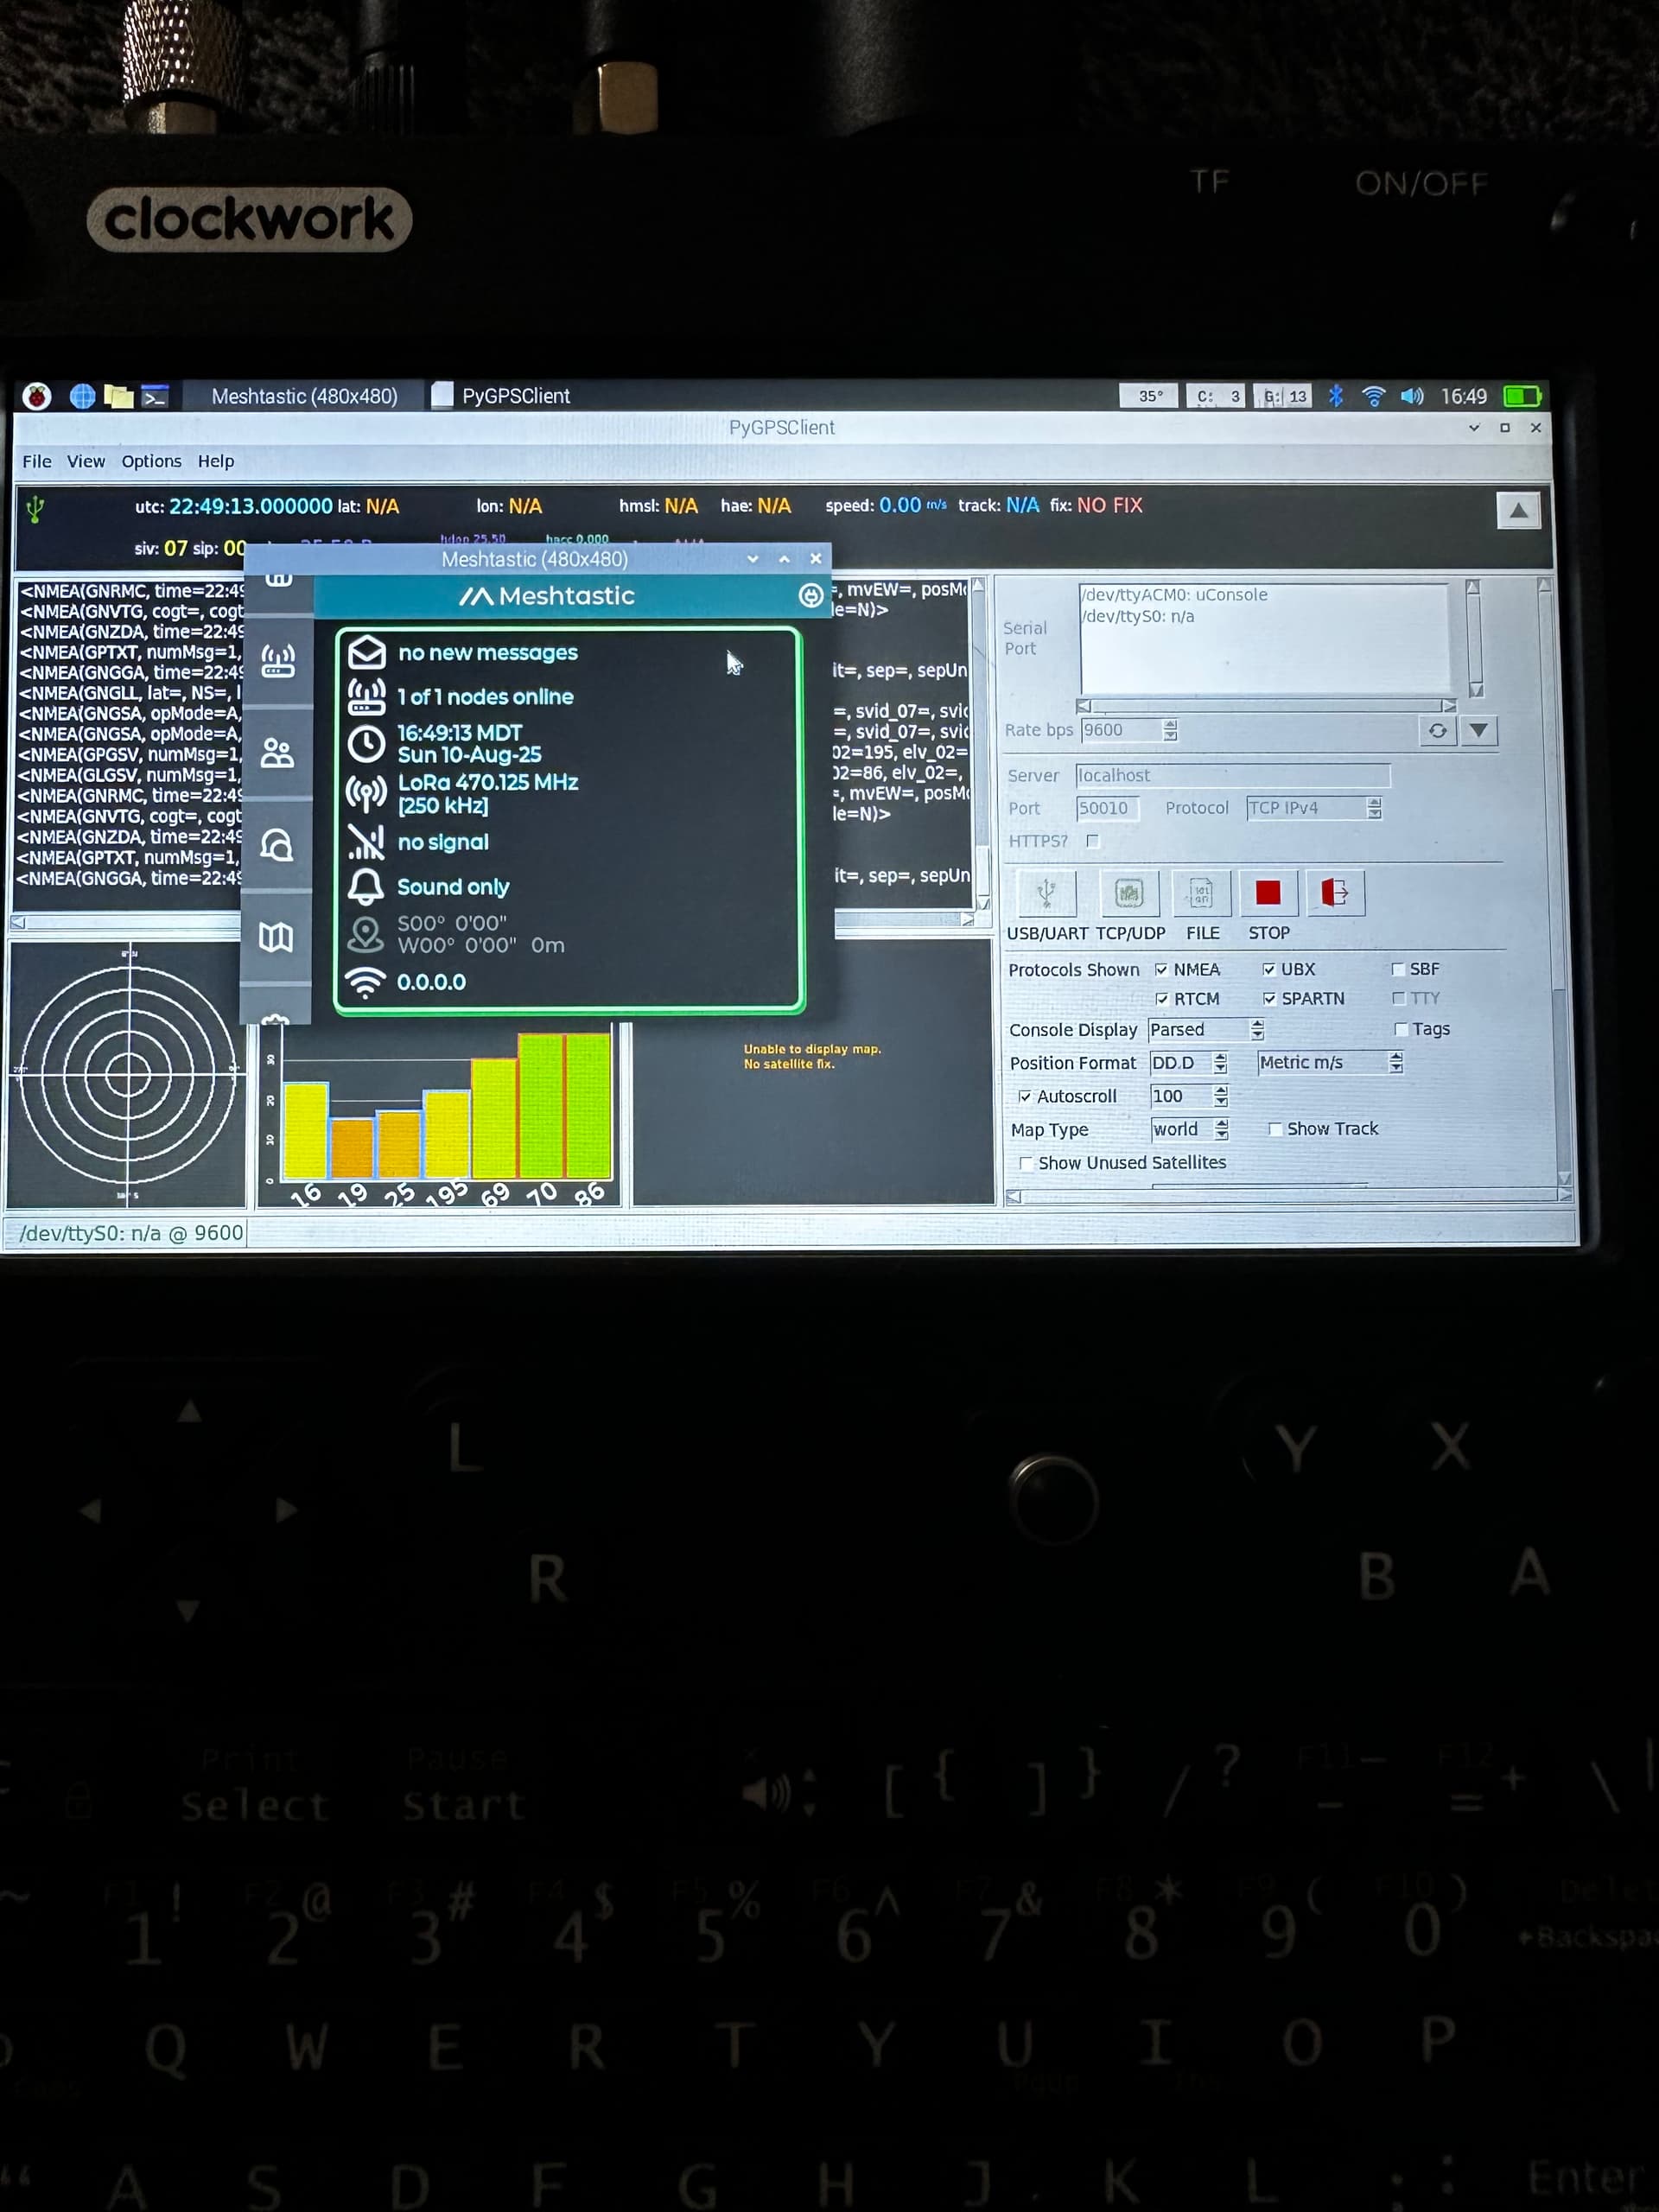
Task: Click the envelope icon beside no new messages
Action: coord(366,652)
